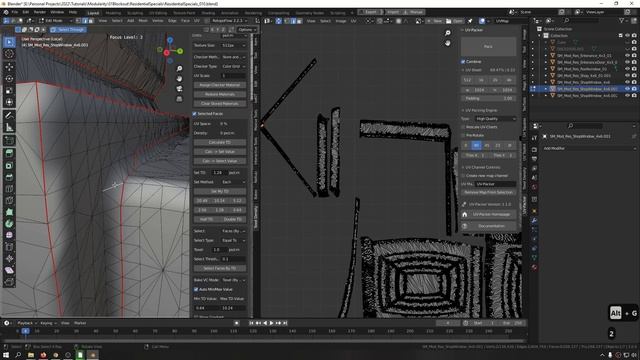640x360 pixels.
Task: Select the Inset Faces tool
Action: pos(9,165)
